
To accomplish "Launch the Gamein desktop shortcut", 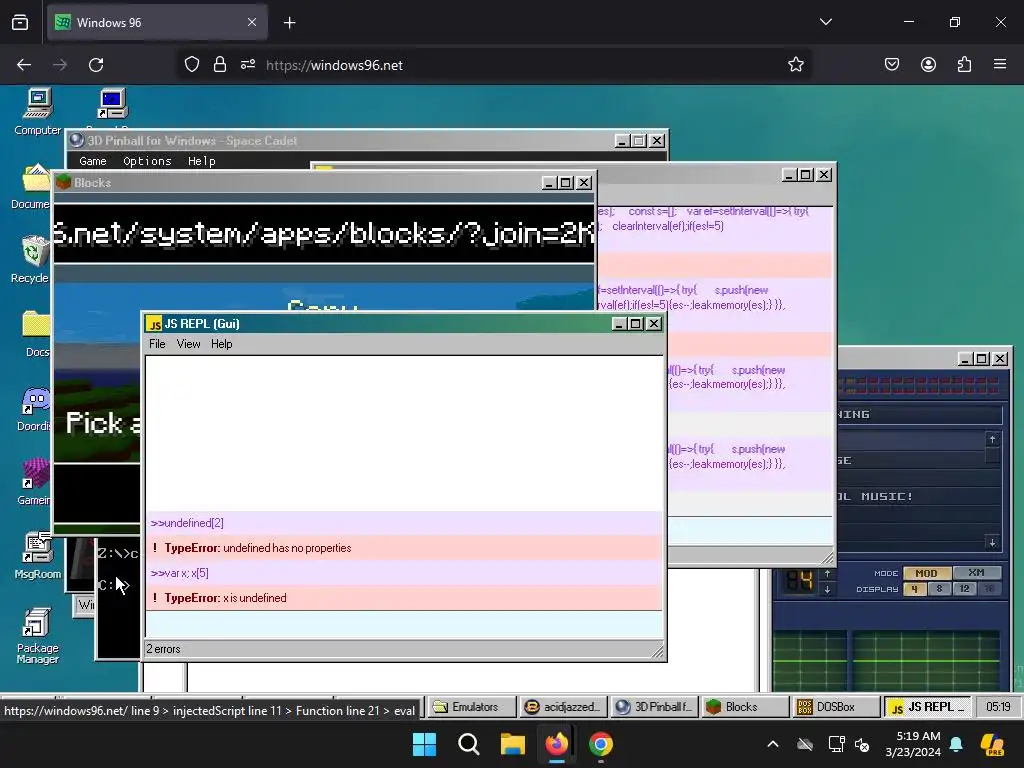I will [34, 481].
